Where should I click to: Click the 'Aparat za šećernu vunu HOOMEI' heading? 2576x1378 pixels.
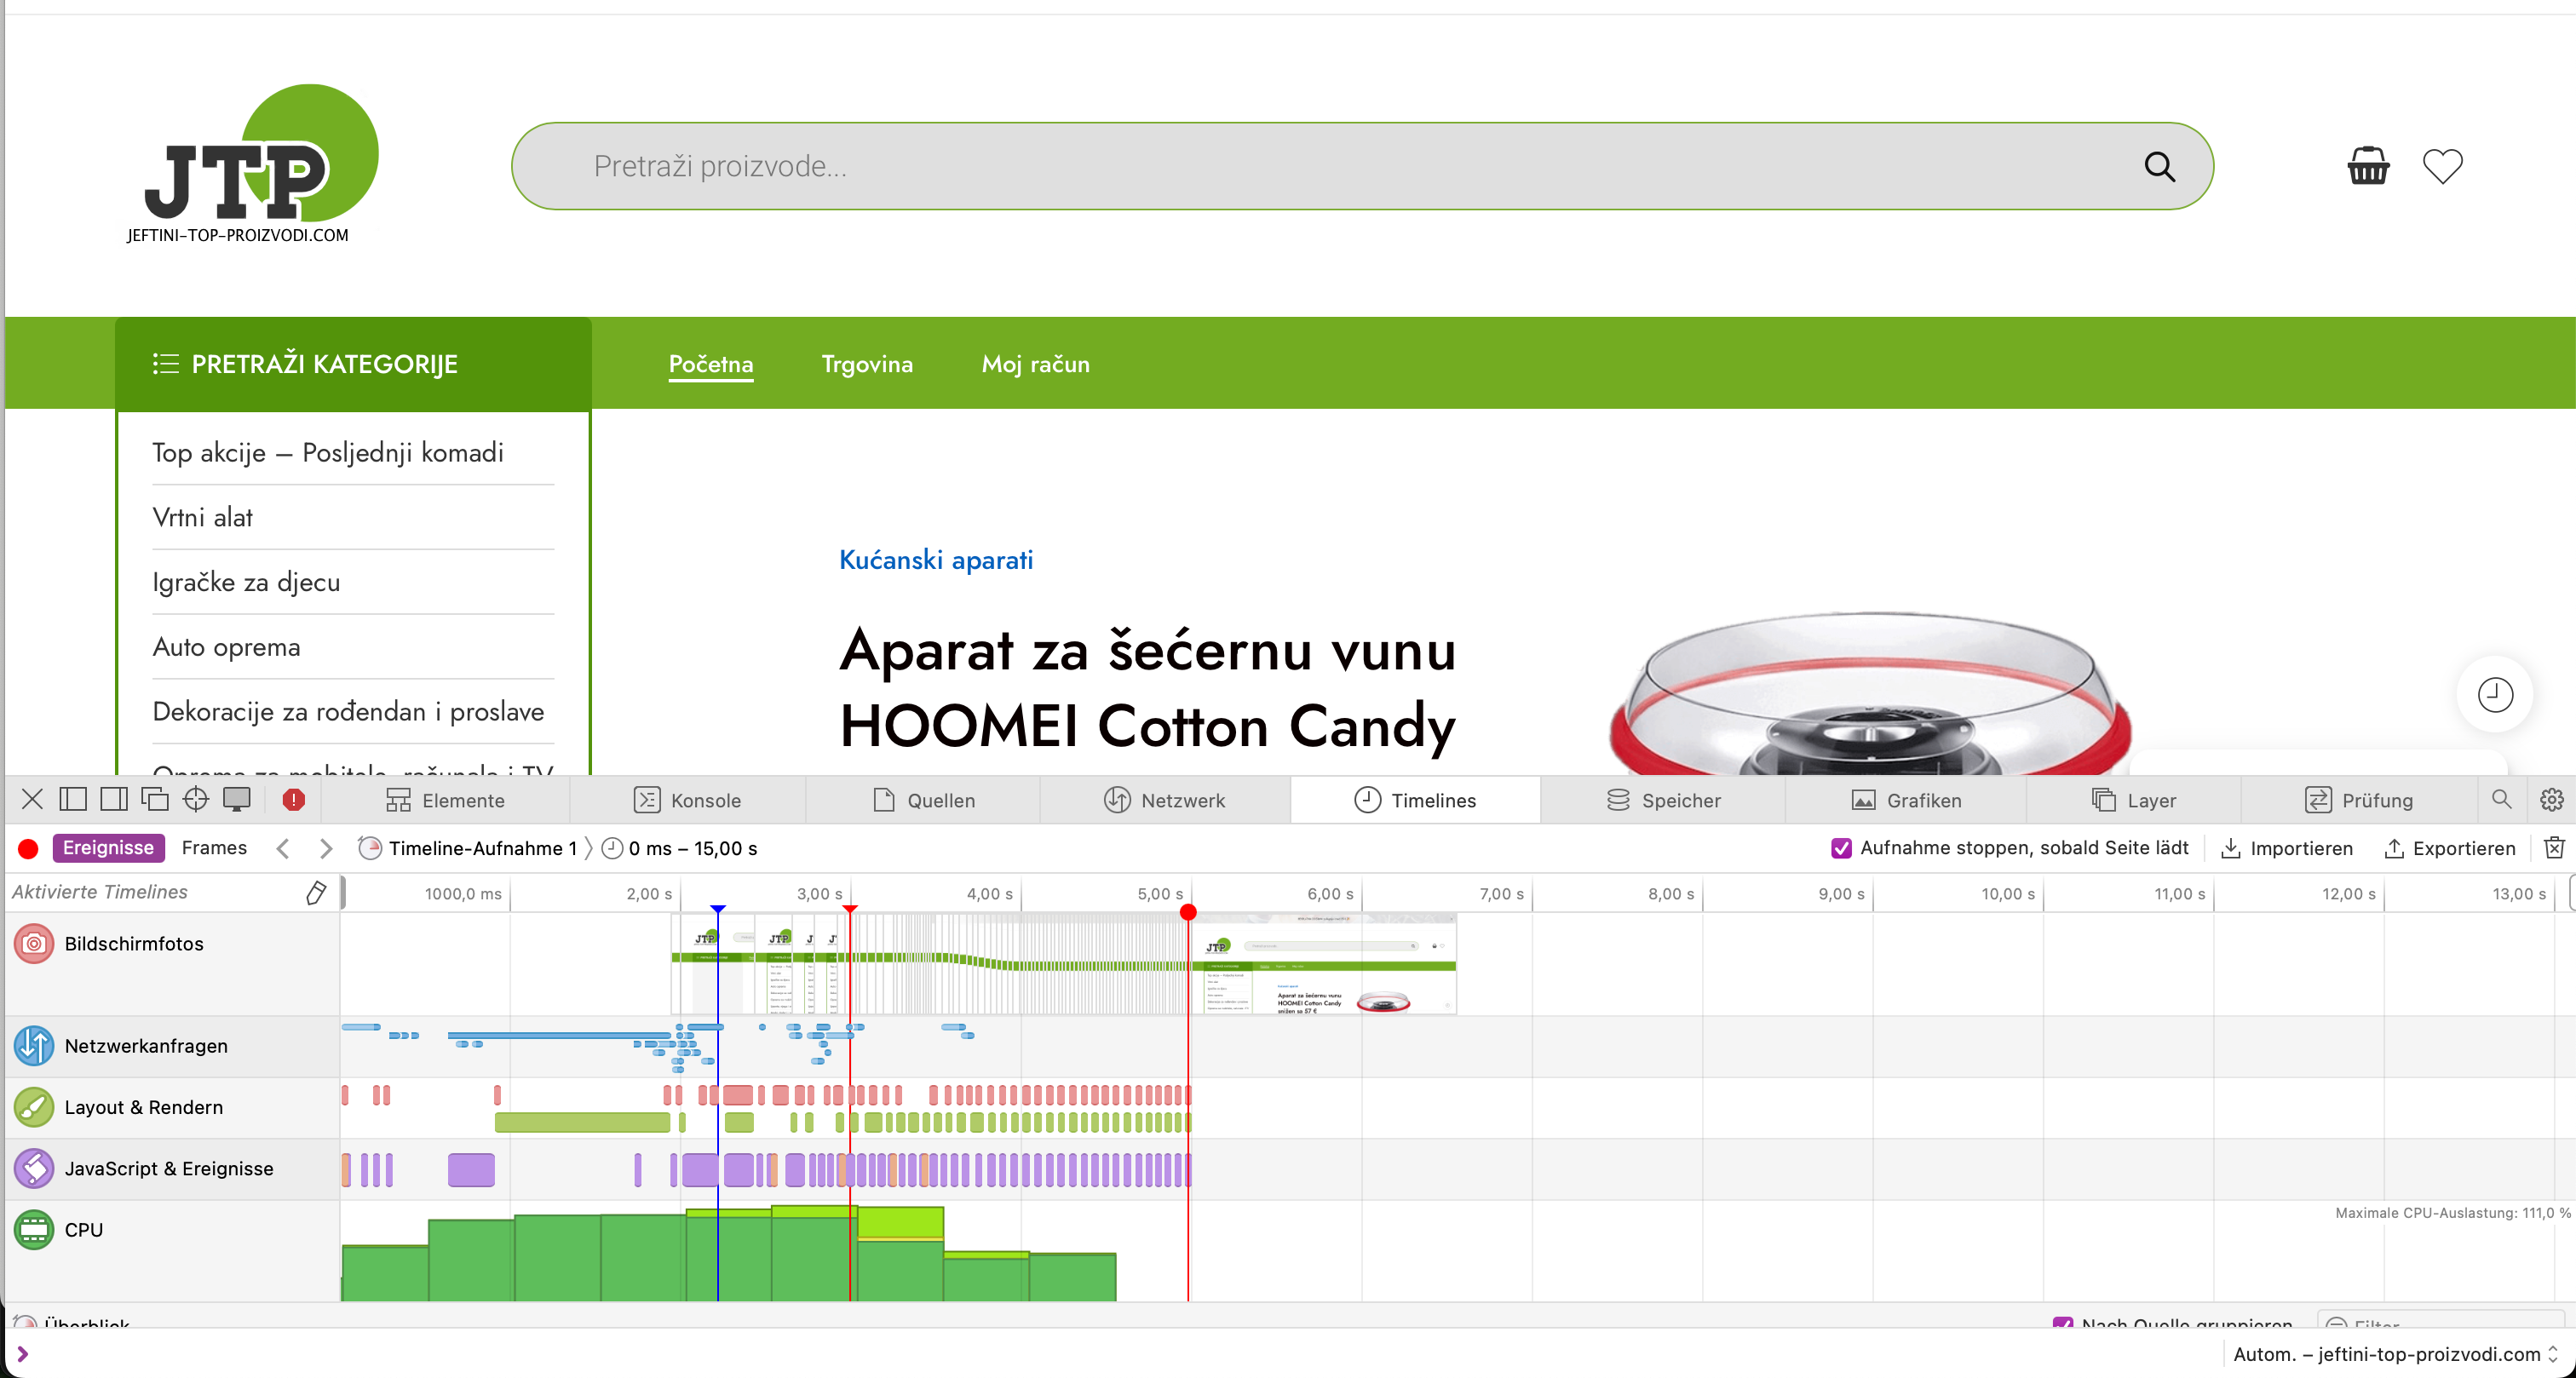pyautogui.click(x=1148, y=688)
